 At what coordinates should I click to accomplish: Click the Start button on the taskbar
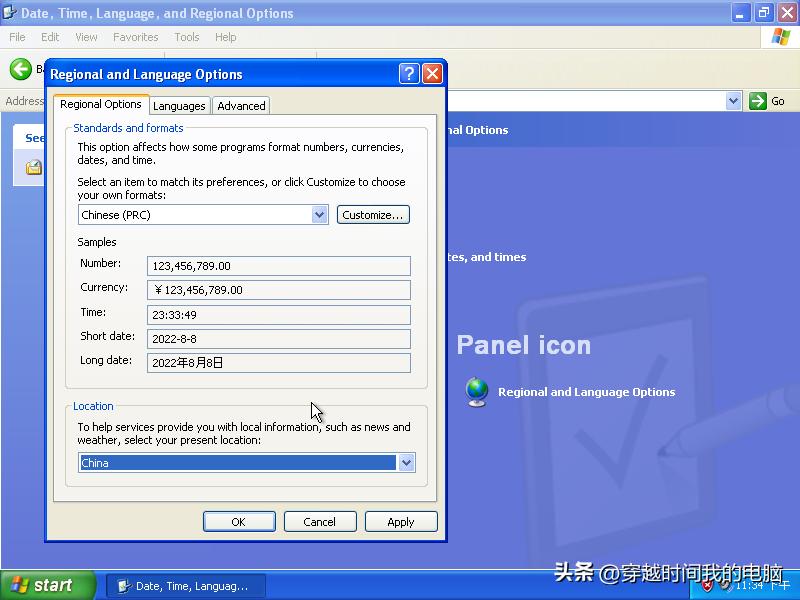pyautogui.click(x=40, y=585)
